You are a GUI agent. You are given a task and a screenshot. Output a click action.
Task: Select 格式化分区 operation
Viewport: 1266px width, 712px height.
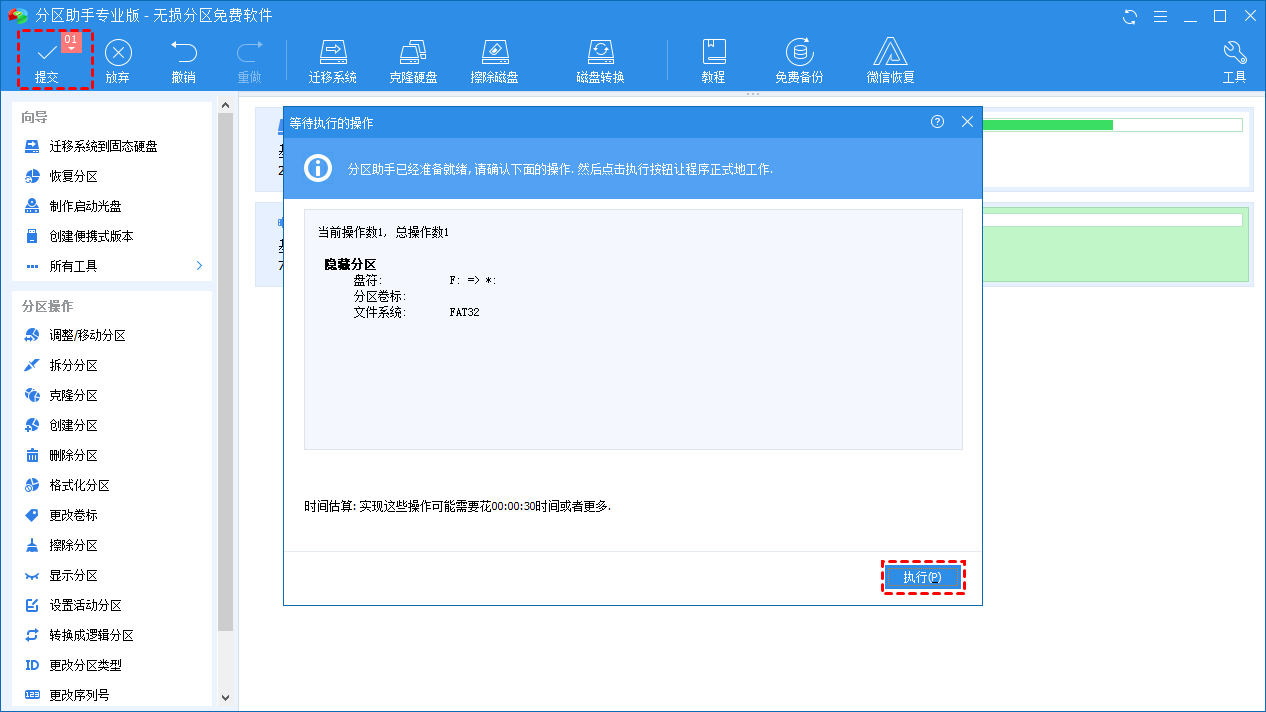coord(80,486)
